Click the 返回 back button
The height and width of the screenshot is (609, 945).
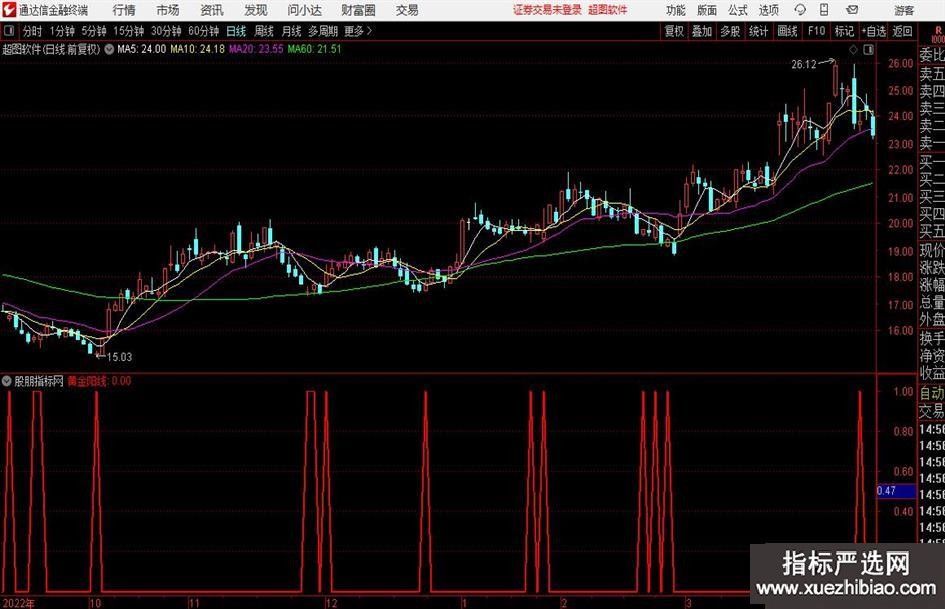point(902,31)
